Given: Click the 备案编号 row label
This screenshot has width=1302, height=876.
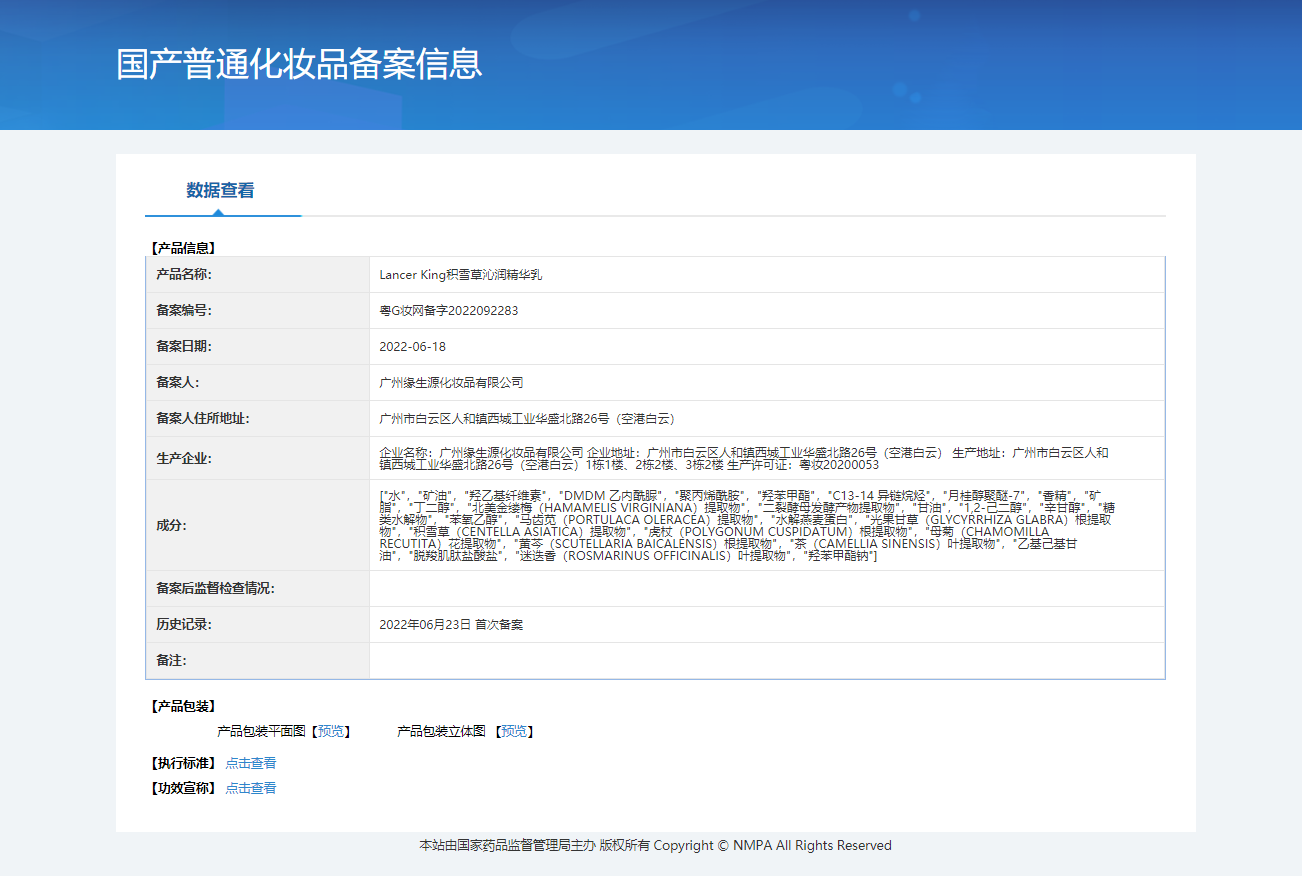Looking at the screenshot, I should point(184,310).
